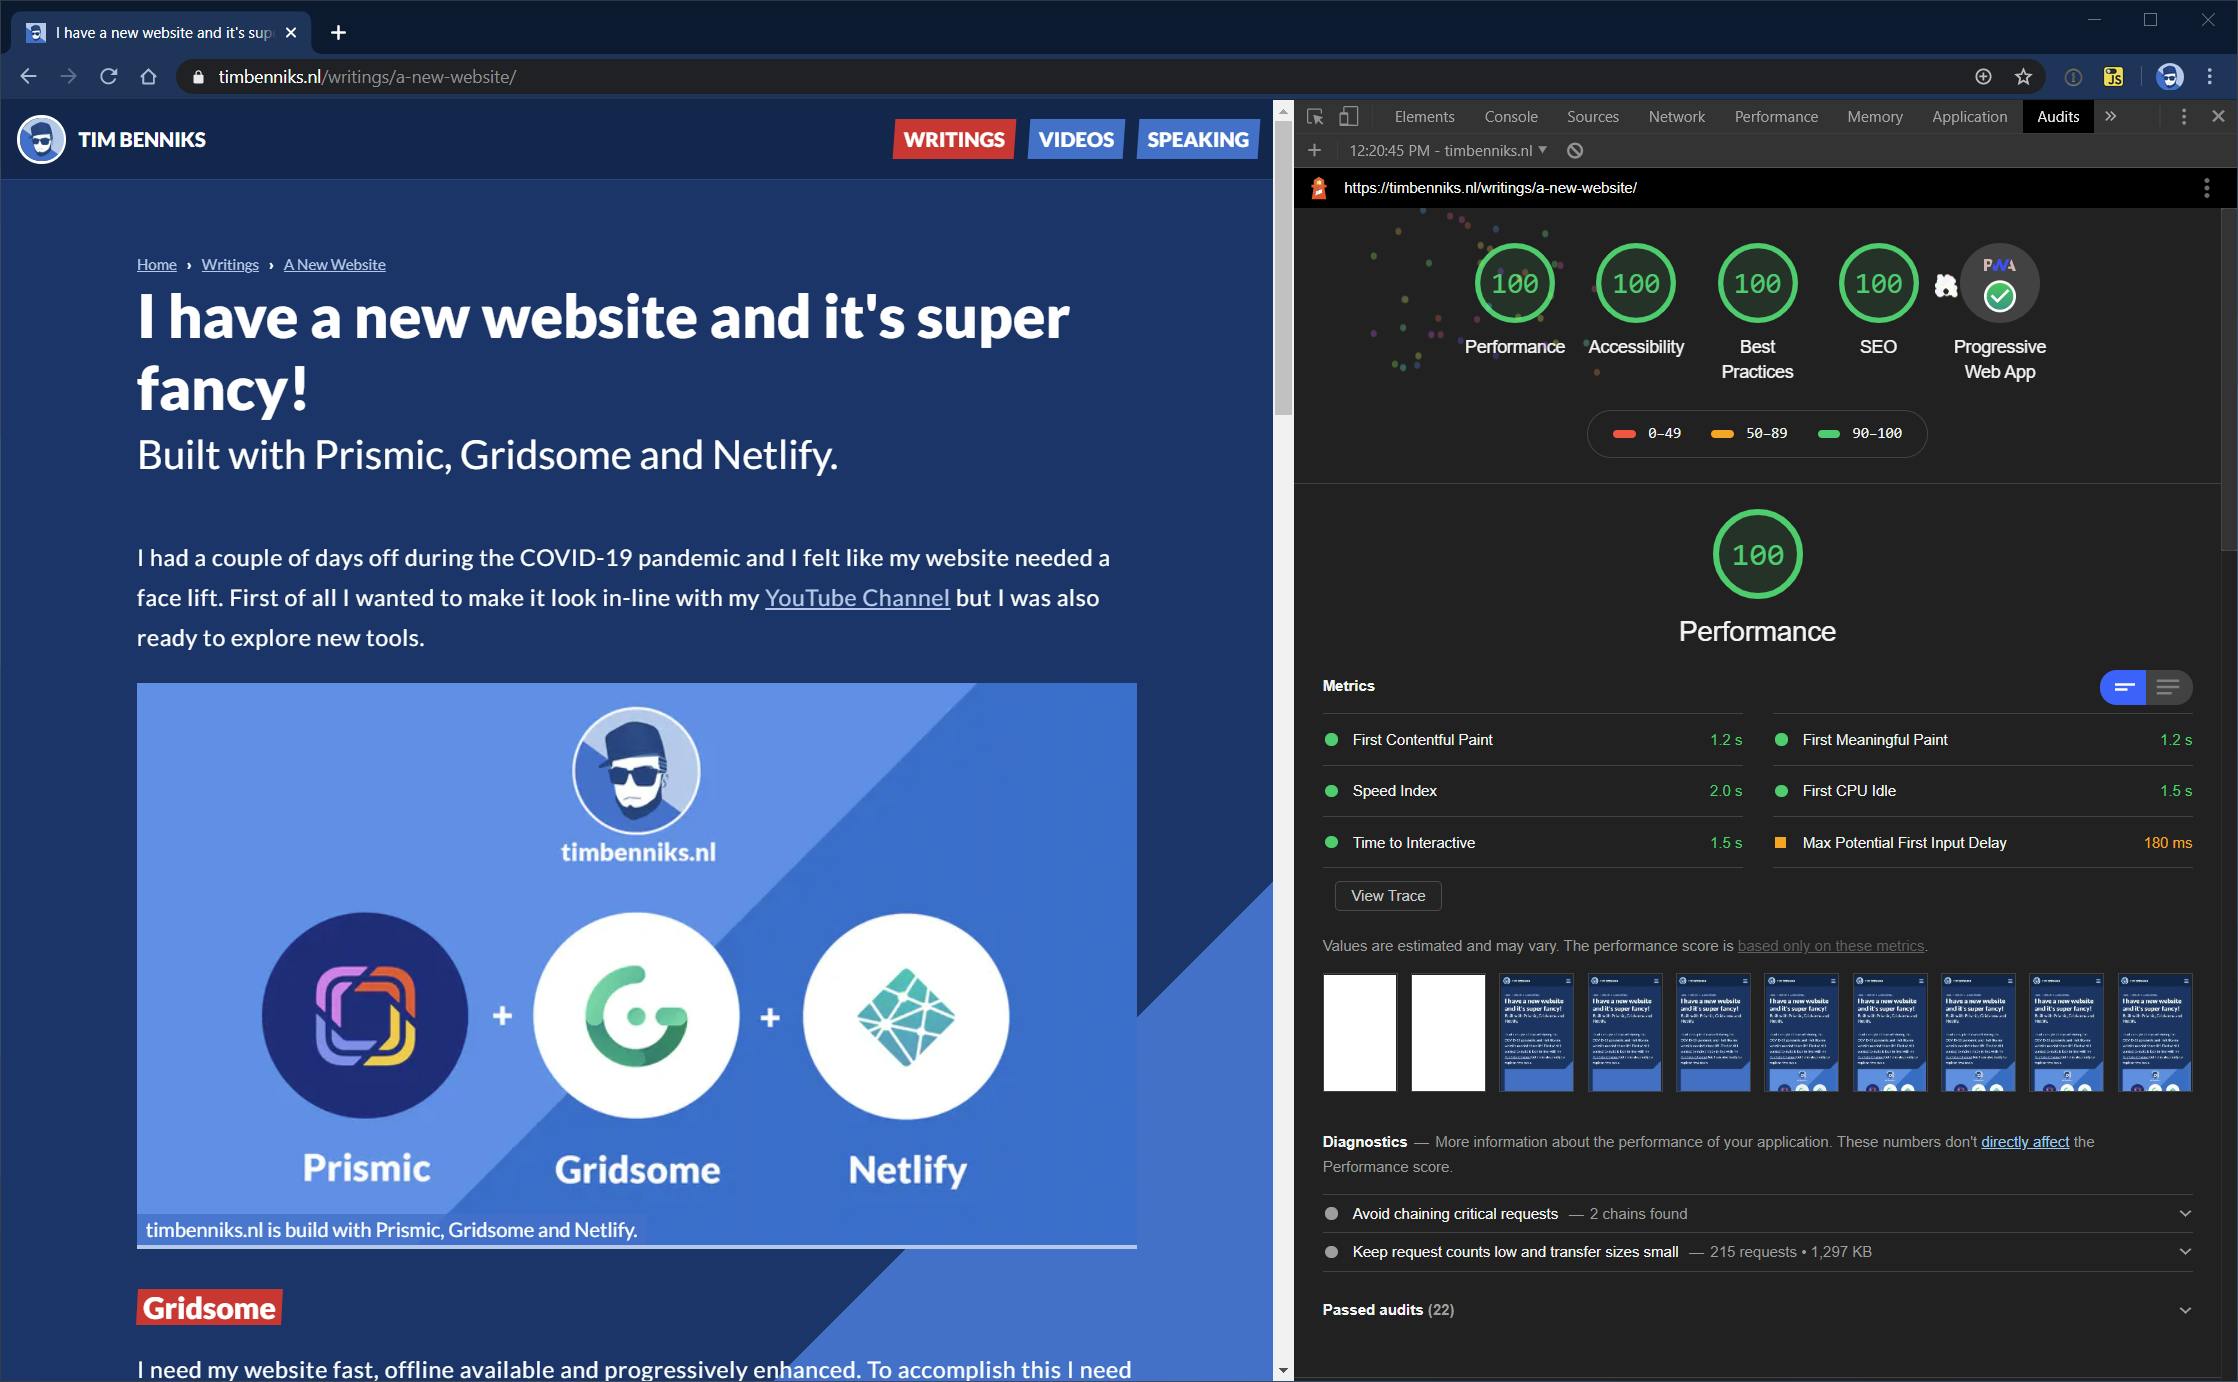Click the WRITINGS nav button
Viewport: 2238px width, 1382px height.
click(x=954, y=139)
